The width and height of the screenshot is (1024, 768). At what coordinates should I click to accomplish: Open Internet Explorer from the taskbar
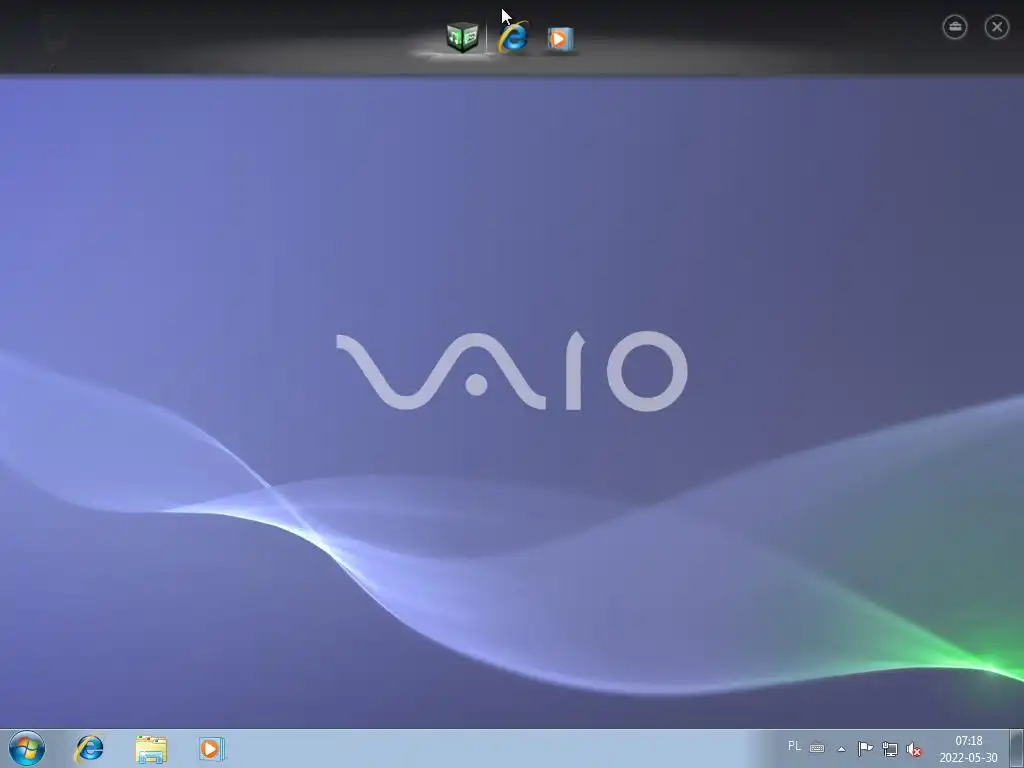click(89, 748)
